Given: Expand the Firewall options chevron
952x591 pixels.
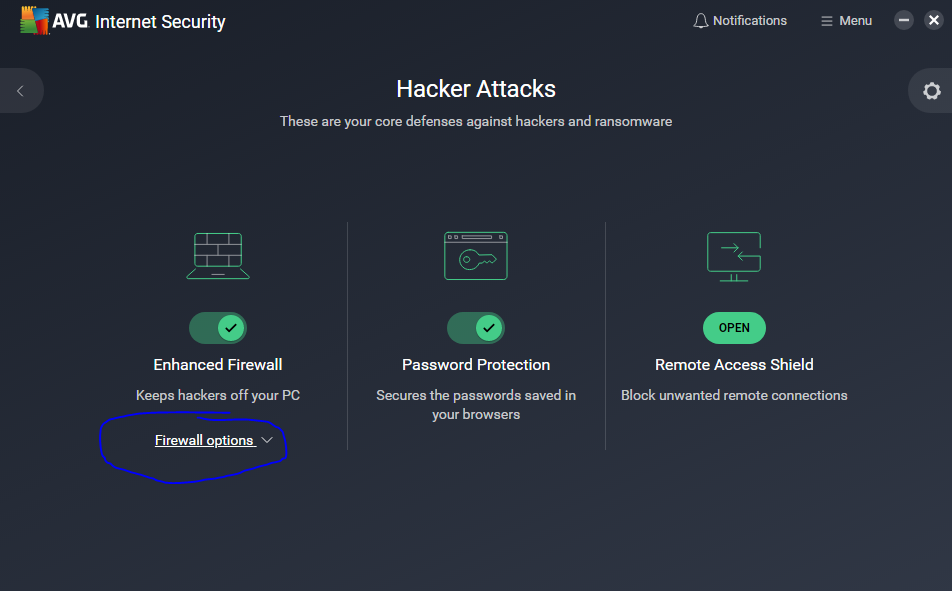Looking at the screenshot, I should (x=267, y=440).
